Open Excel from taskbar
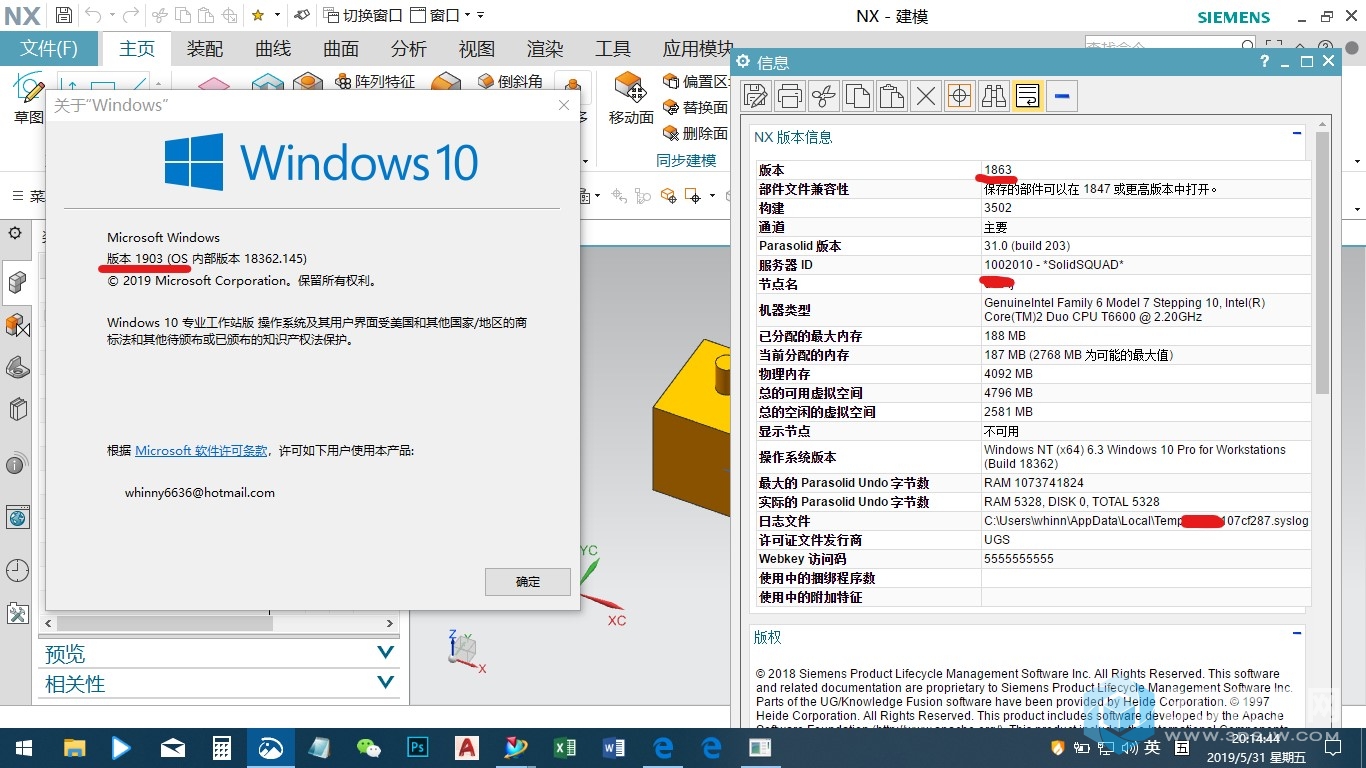Screen dimensions: 1366x768 (x=565, y=748)
